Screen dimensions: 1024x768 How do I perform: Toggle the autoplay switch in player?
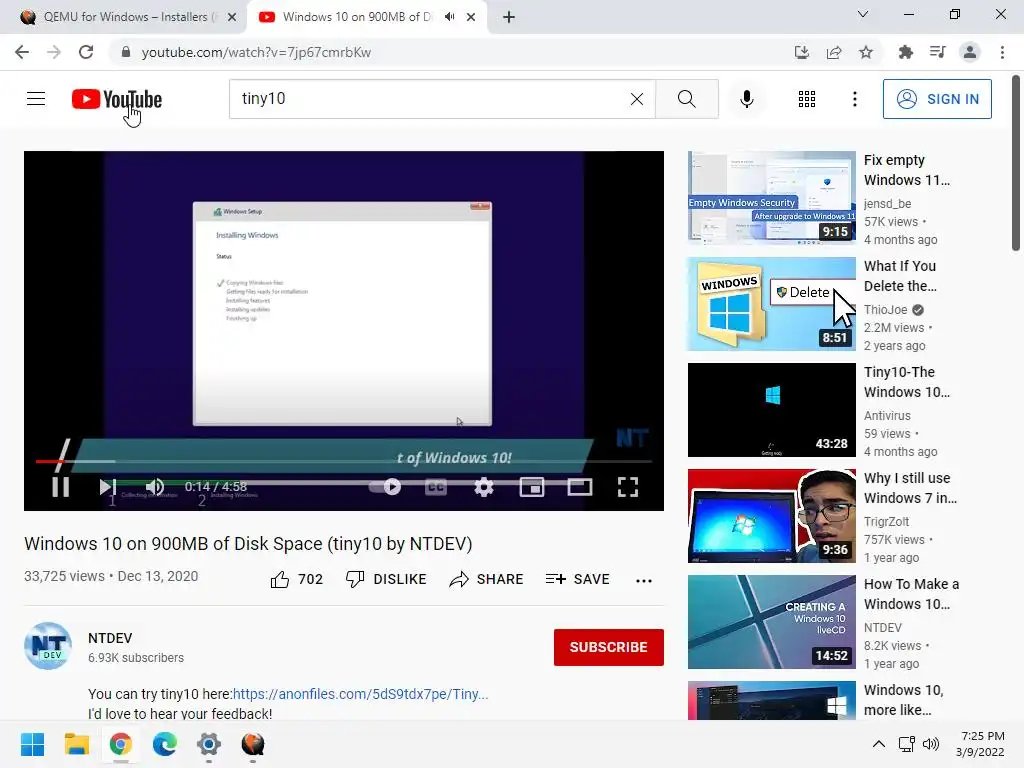(385, 487)
